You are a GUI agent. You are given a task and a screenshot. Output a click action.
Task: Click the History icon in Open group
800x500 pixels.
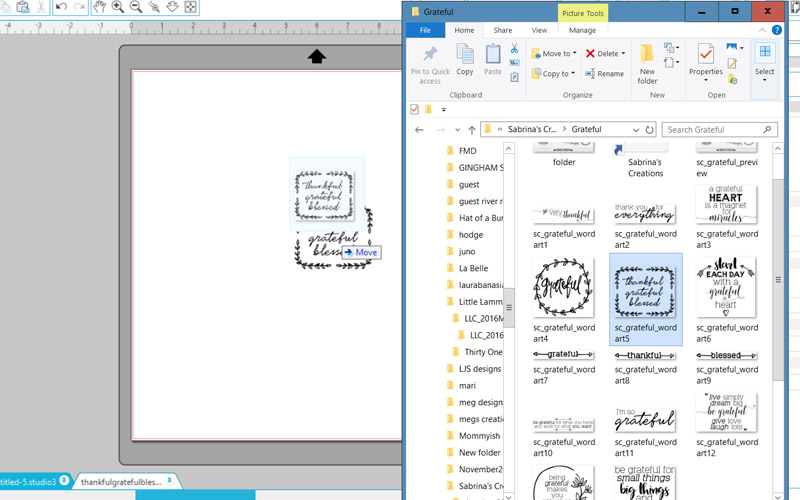coord(732,79)
